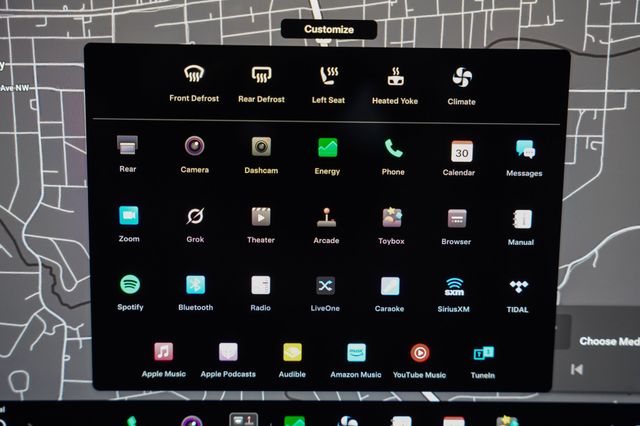Open the Radio app
This screenshot has width=640, height=426.
260,285
